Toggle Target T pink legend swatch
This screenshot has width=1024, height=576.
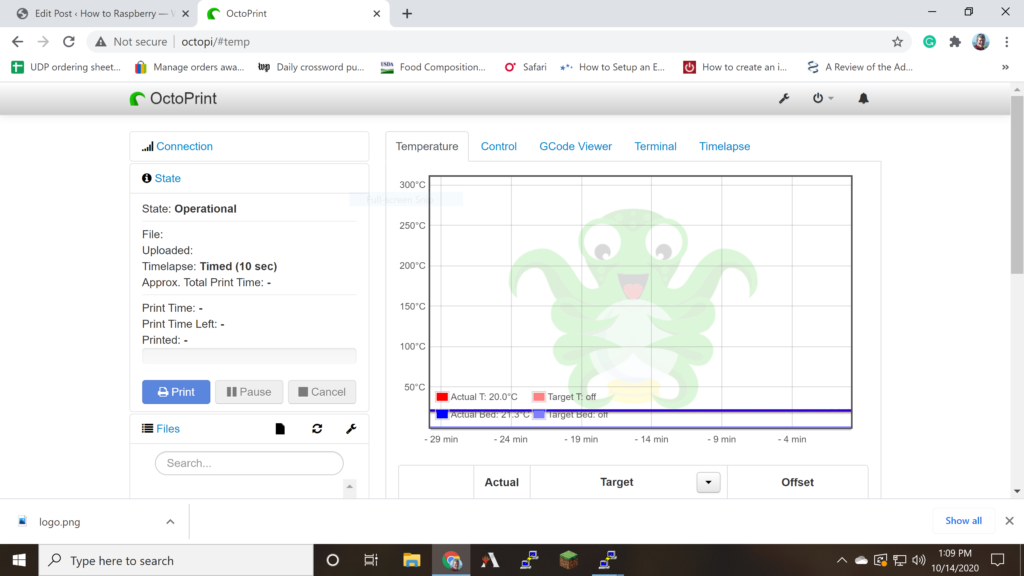coord(539,397)
